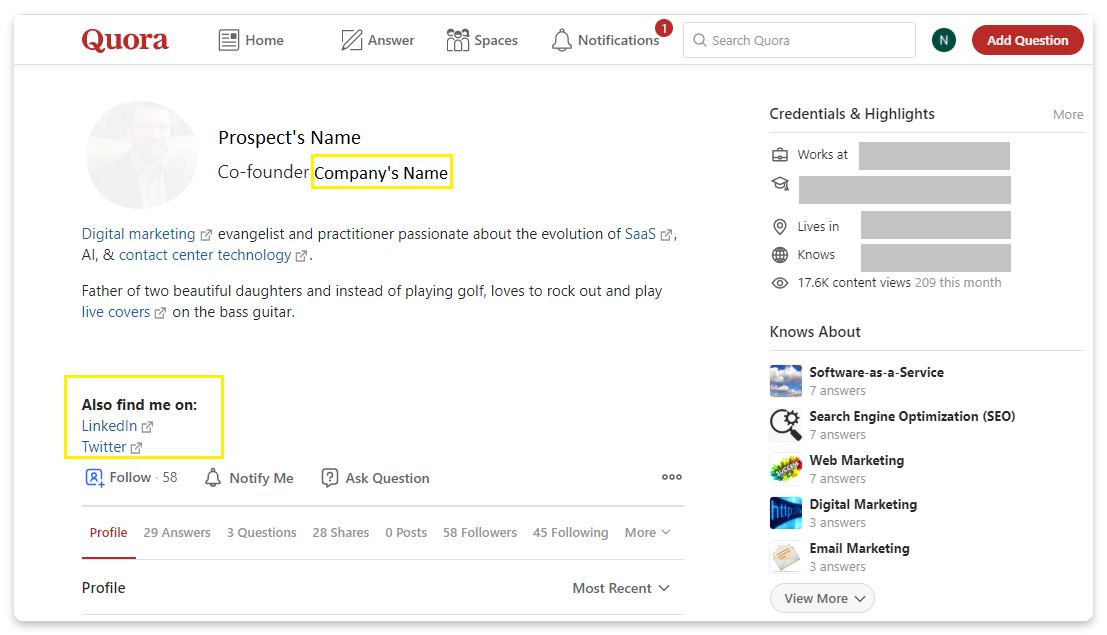
Task: Open the Email Marketing topic thumbnail
Action: click(x=786, y=557)
